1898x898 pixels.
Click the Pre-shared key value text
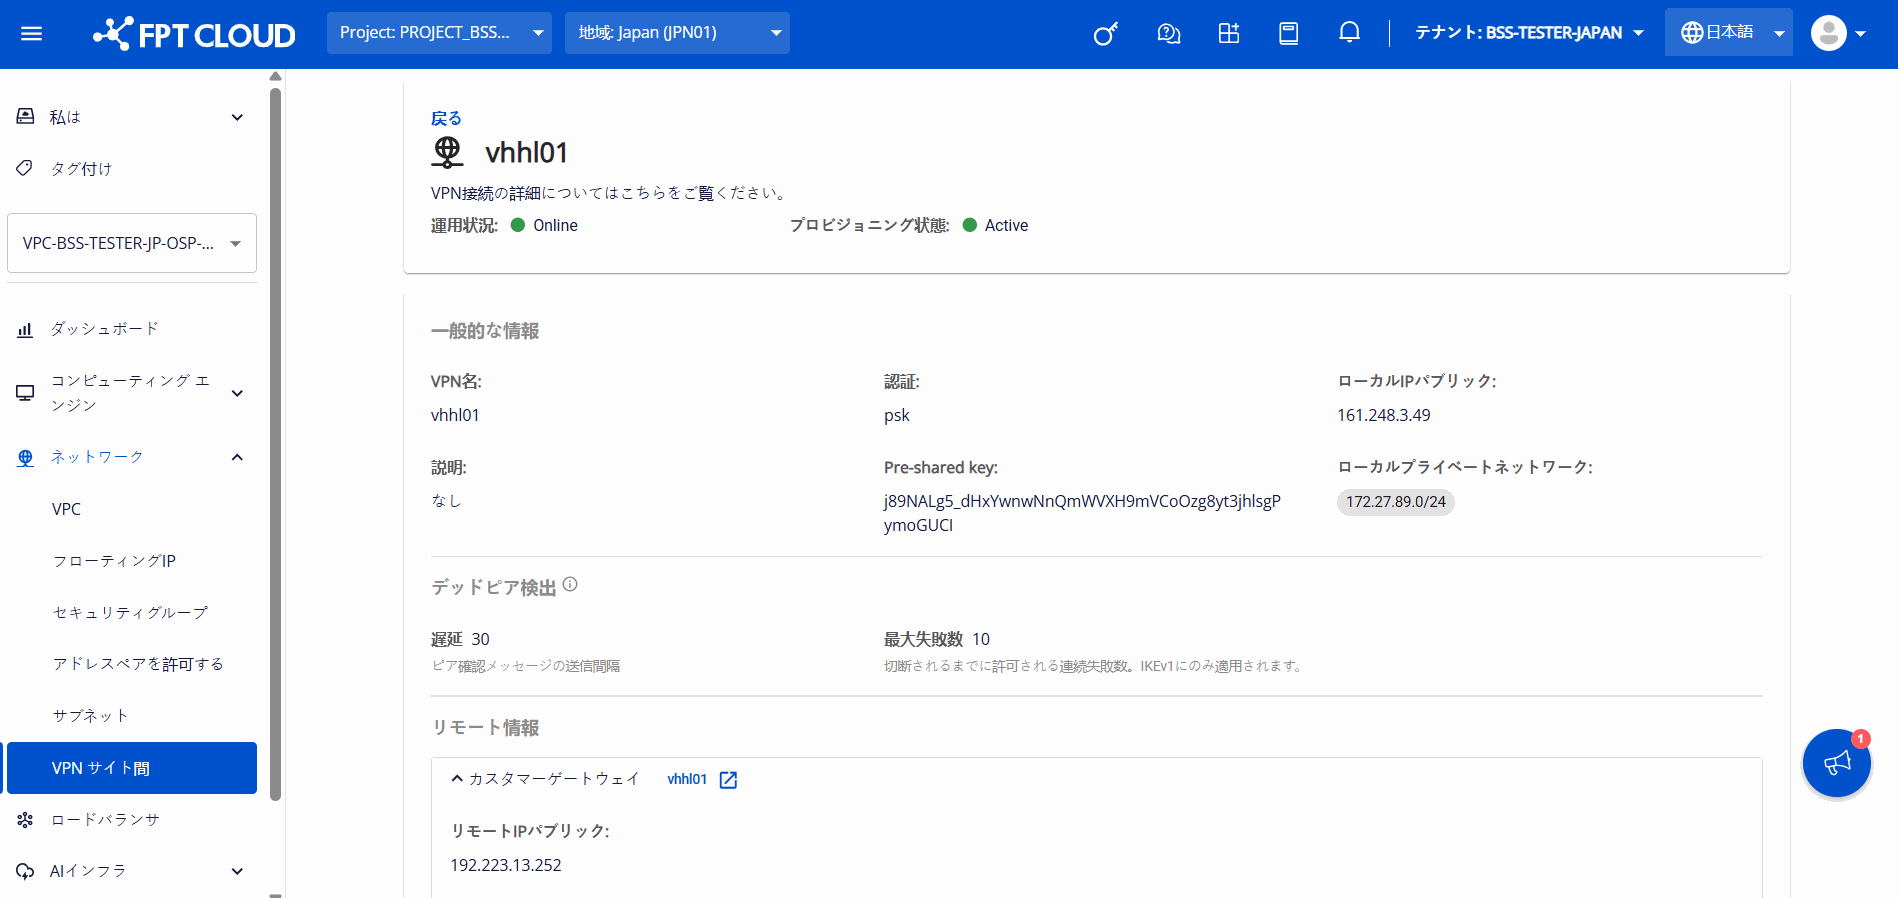(1082, 513)
